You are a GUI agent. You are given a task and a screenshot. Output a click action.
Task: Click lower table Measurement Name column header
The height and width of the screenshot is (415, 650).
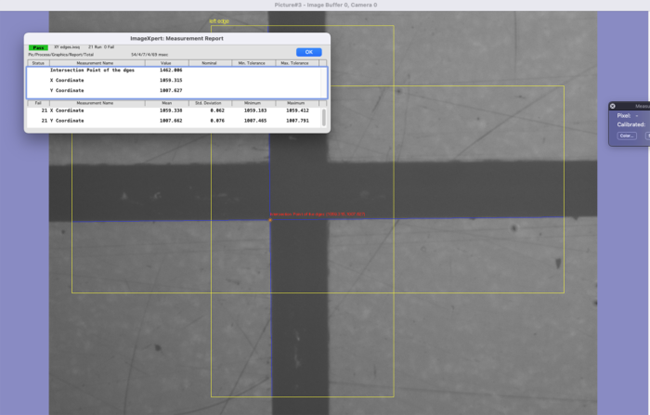(x=95, y=103)
